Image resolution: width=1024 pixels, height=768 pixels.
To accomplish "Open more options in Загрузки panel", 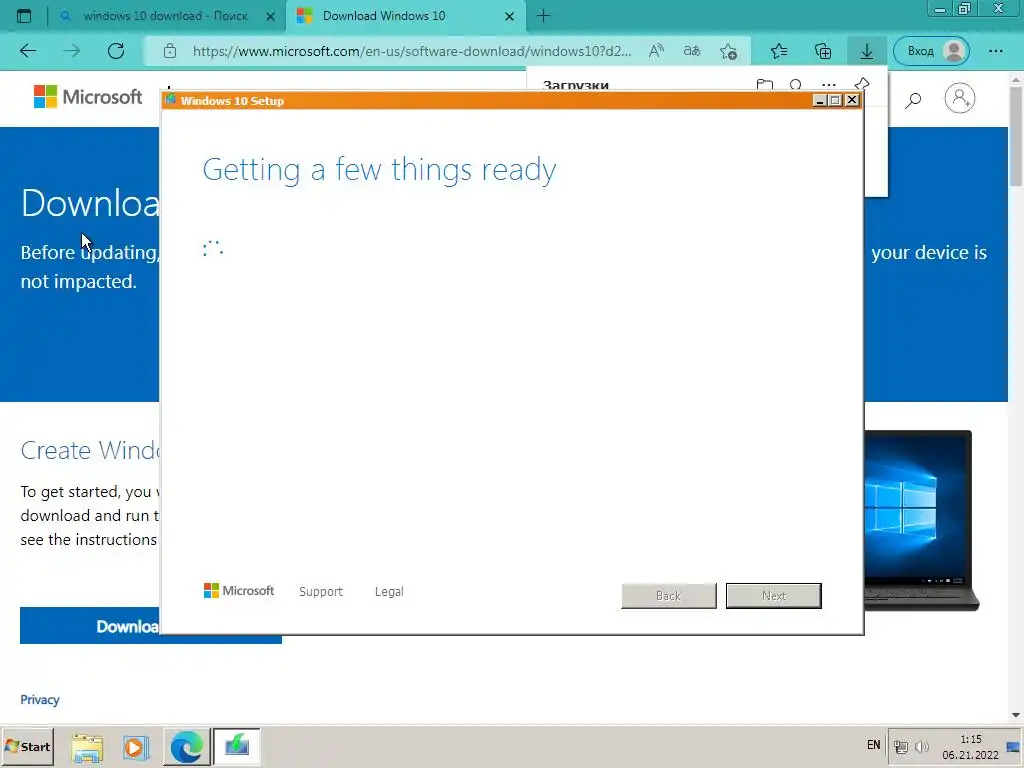I will (829, 85).
